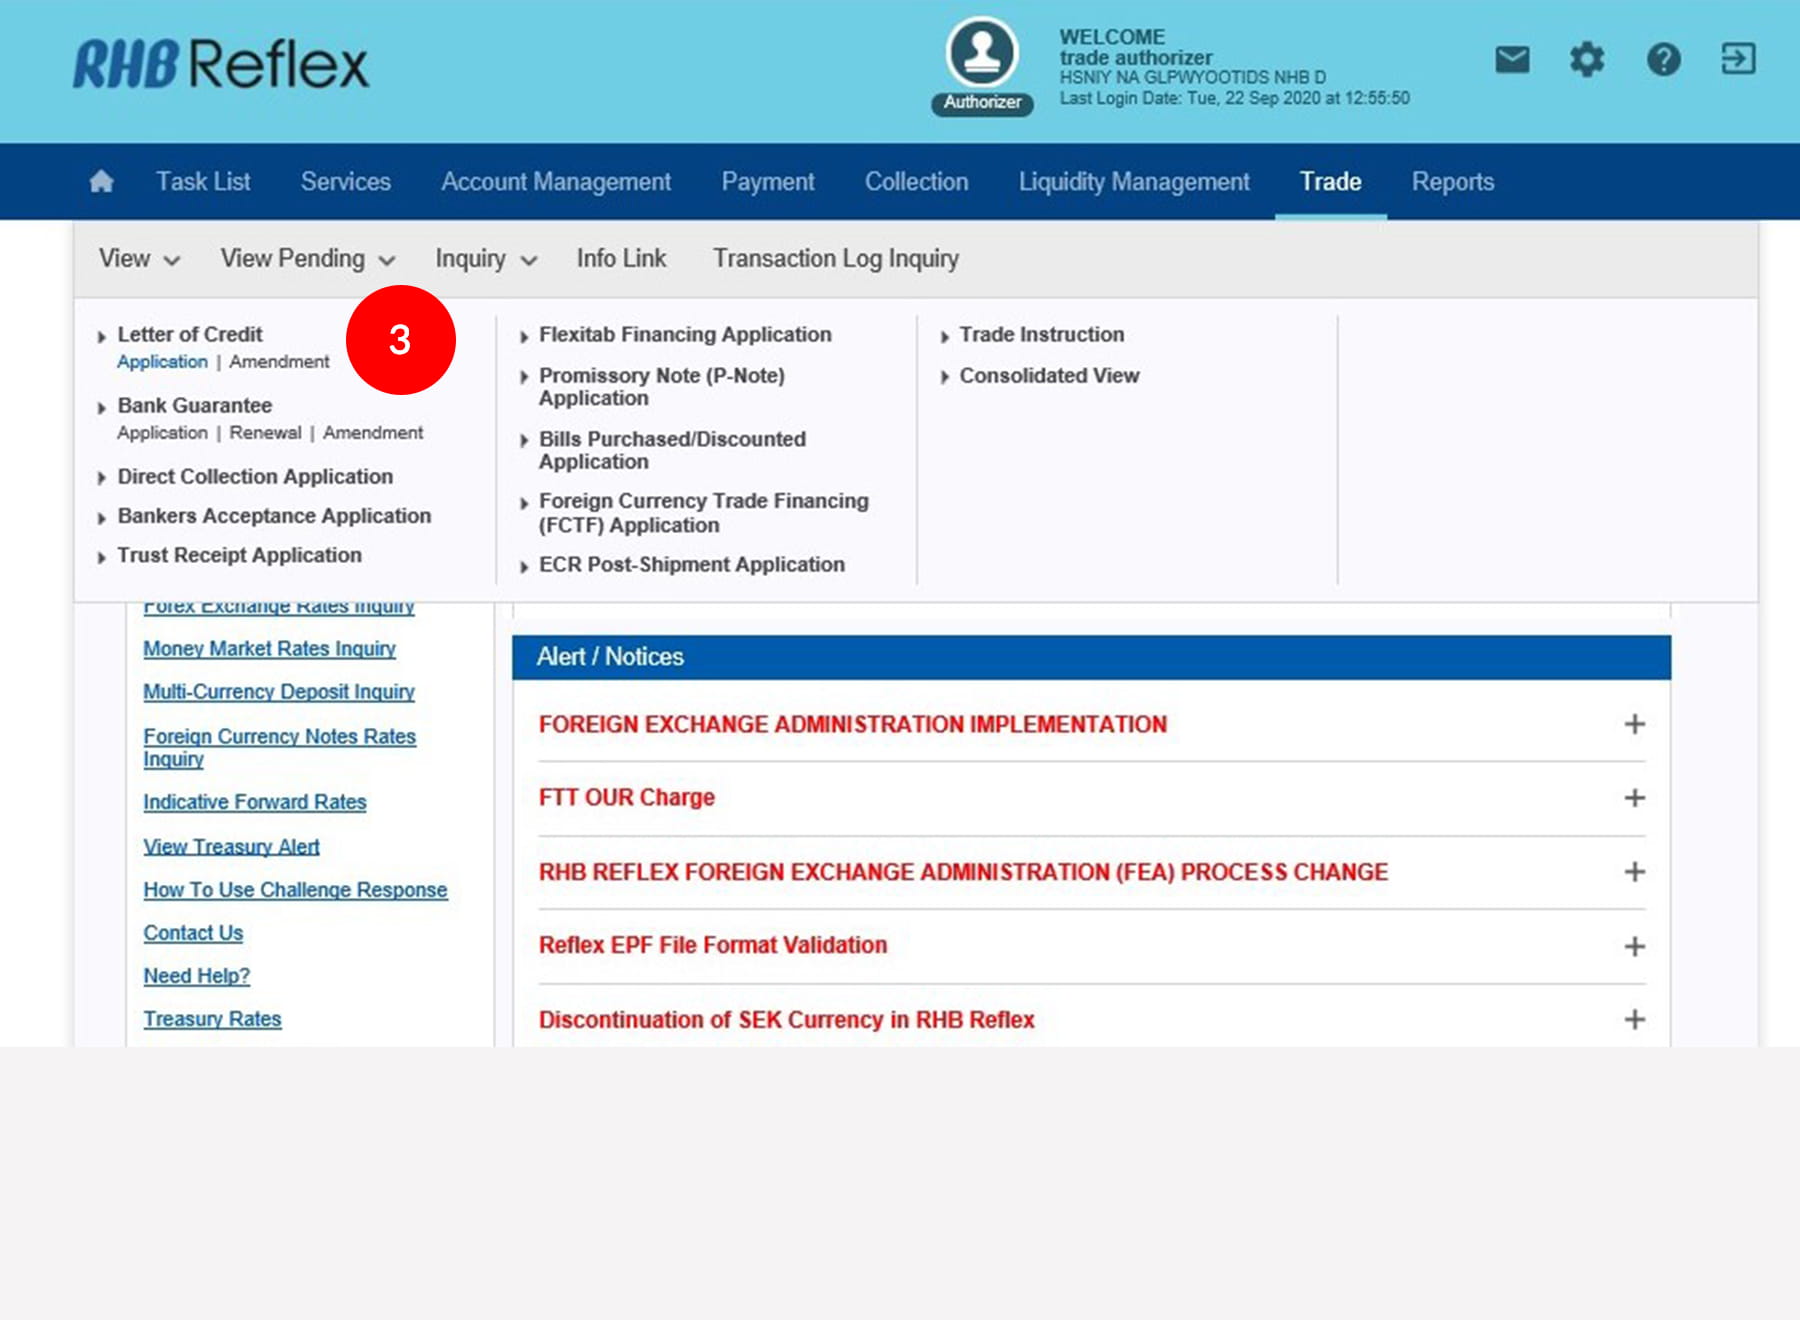The height and width of the screenshot is (1320, 1800).
Task: Click the logout icon
Action: [x=1738, y=59]
